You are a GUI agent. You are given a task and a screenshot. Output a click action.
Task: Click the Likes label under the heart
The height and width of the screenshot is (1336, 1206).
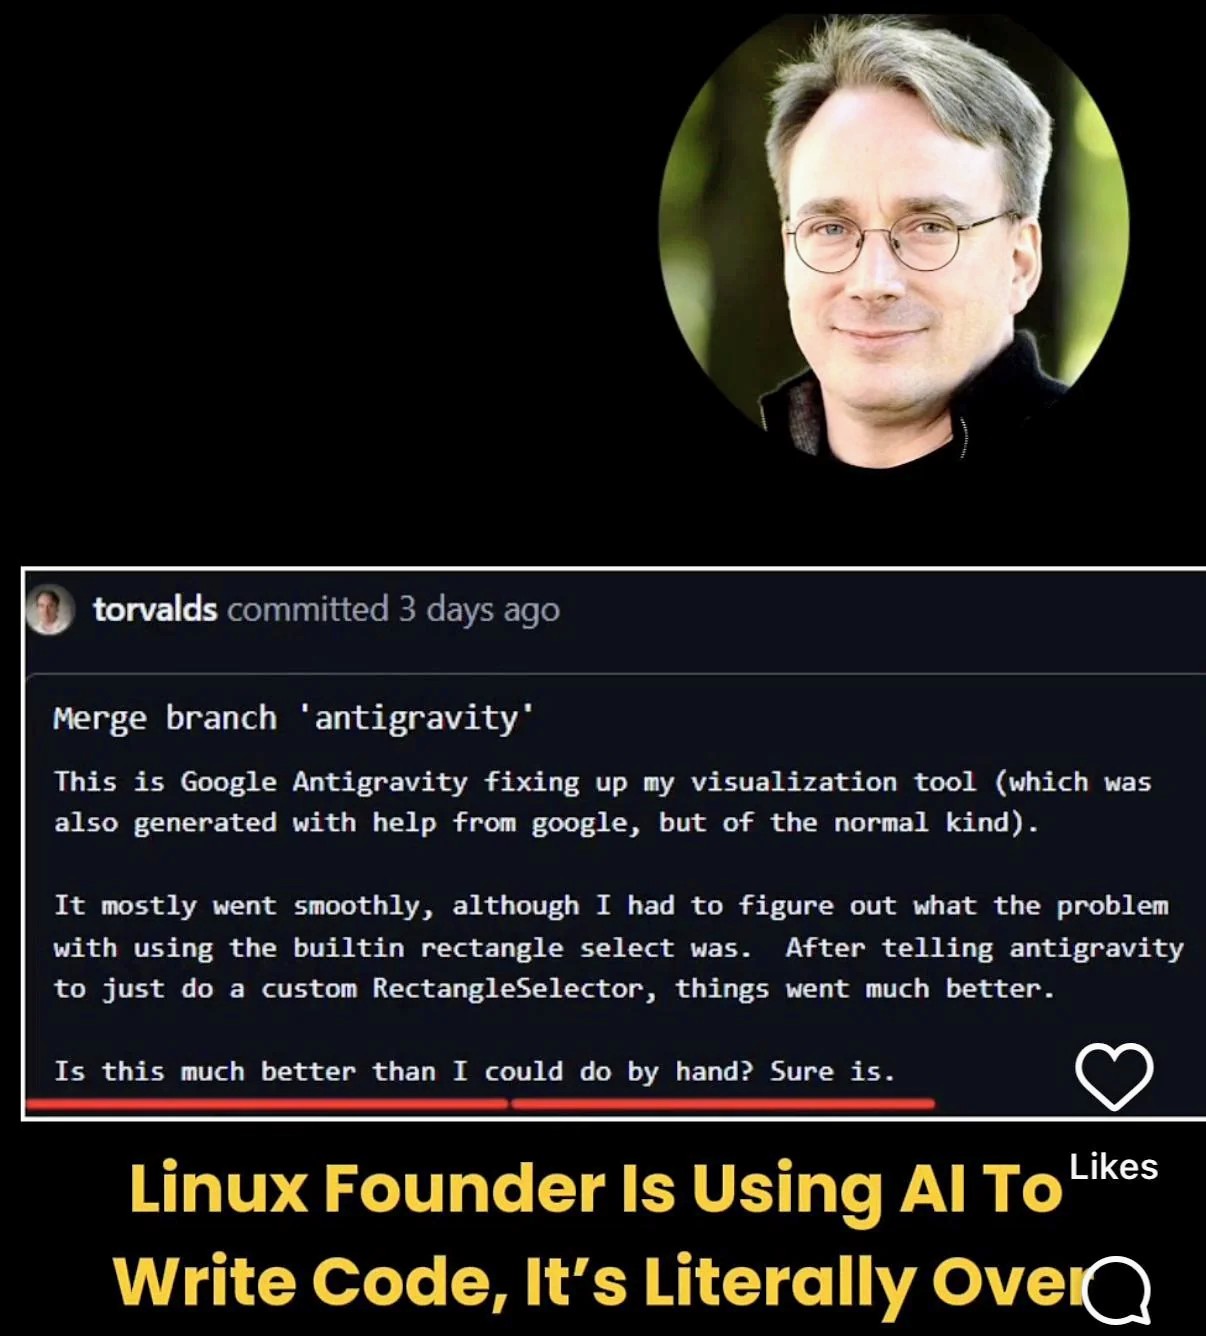tap(1113, 1167)
